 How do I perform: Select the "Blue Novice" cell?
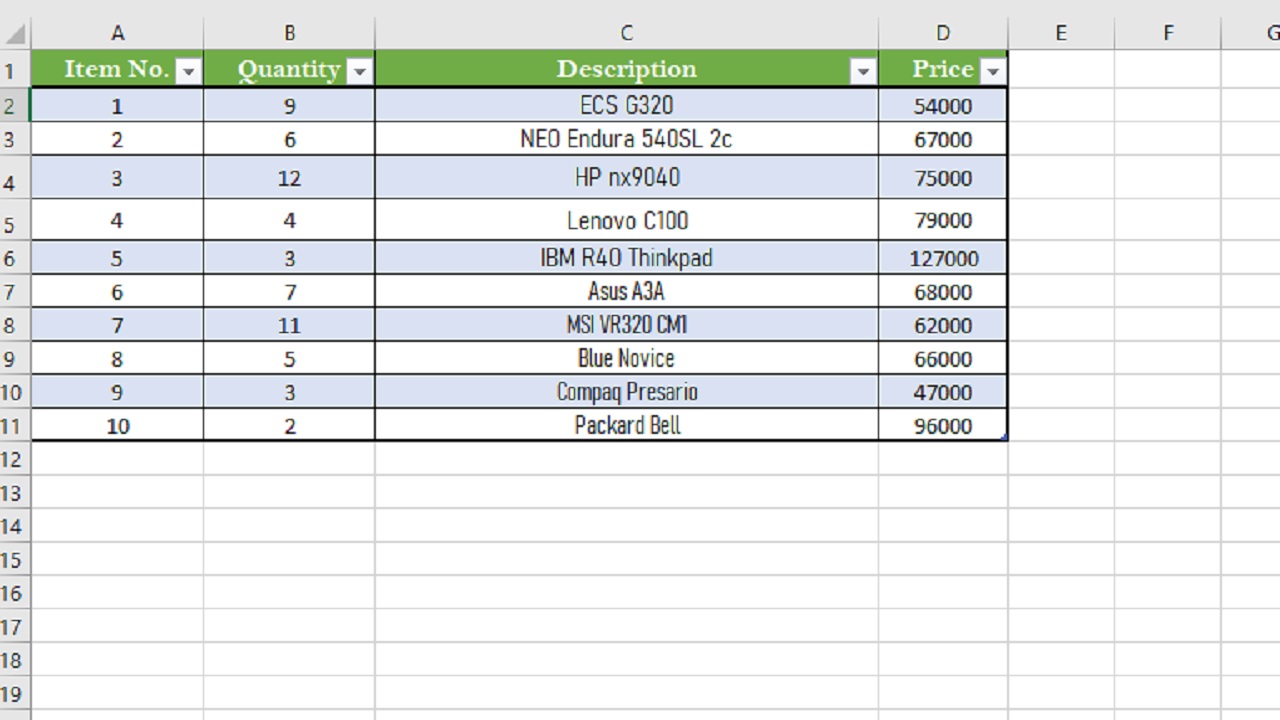point(627,359)
